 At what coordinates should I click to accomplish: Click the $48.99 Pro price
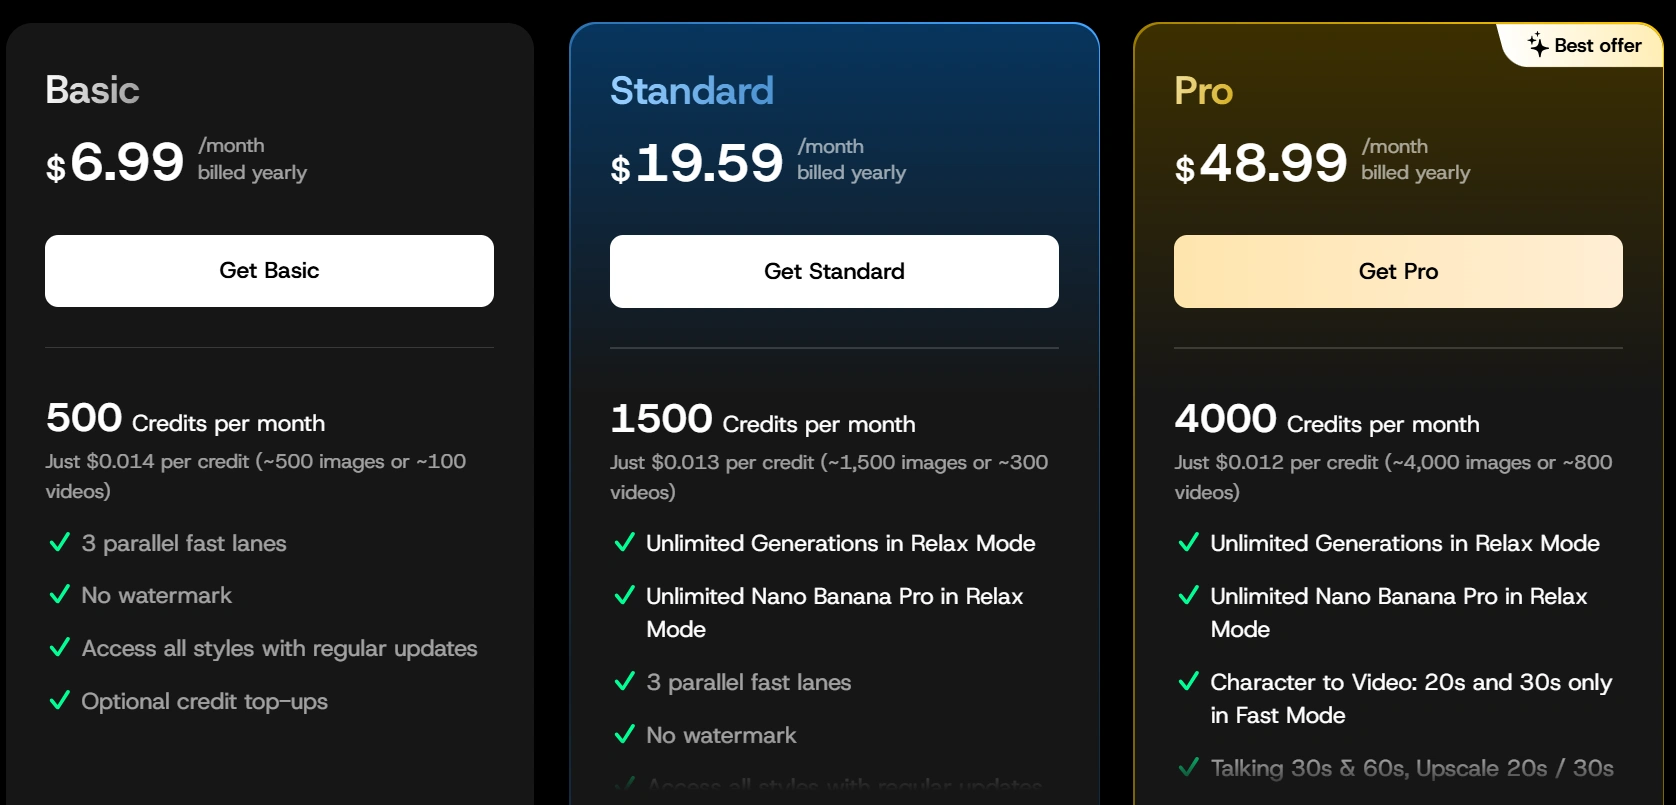pyautogui.click(x=1262, y=163)
